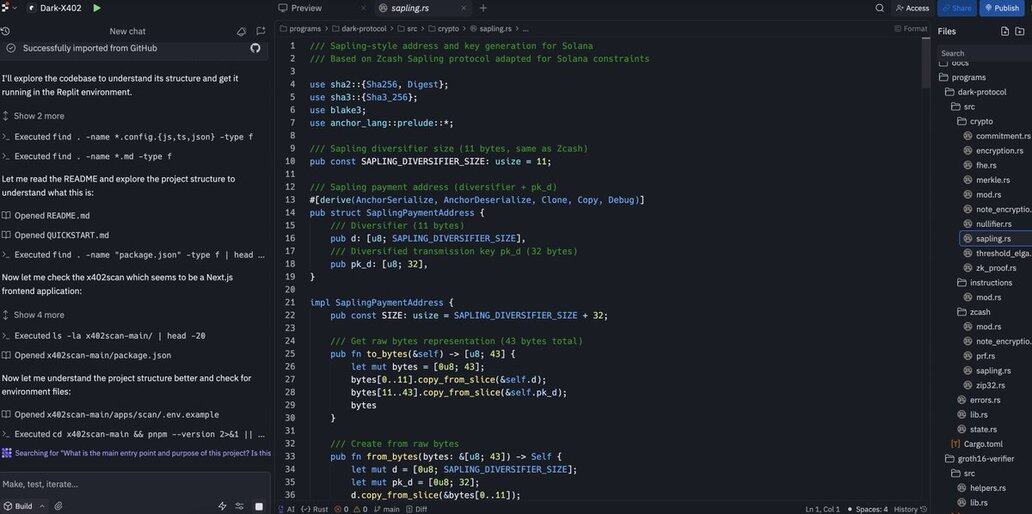Open the agent settings sliders icon
The height and width of the screenshot is (514, 1032).
tap(240, 506)
